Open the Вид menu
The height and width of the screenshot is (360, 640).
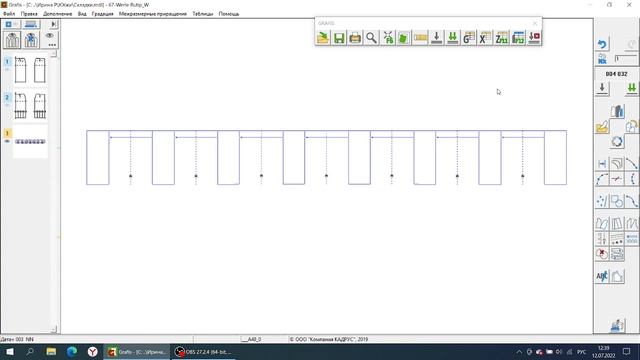[82, 14]
